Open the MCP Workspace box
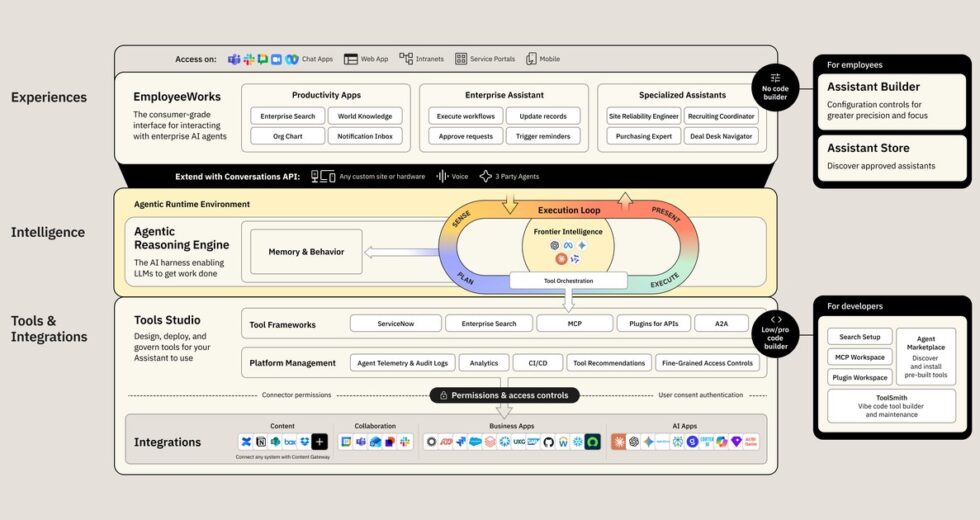Image resolution: width=980 pixels, height=520 pixels. coord(859,357)
